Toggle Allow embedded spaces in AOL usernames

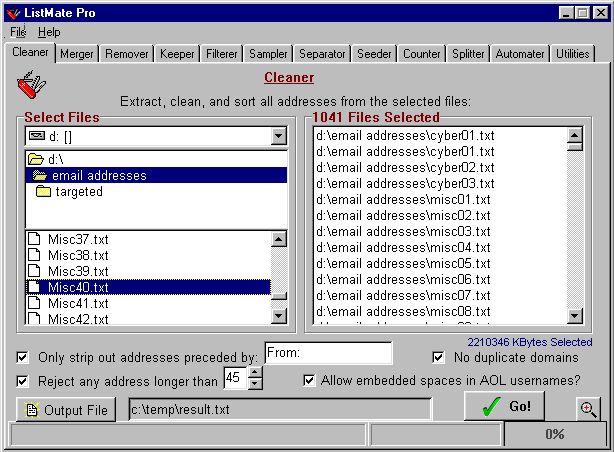click(x=309, y=380)
